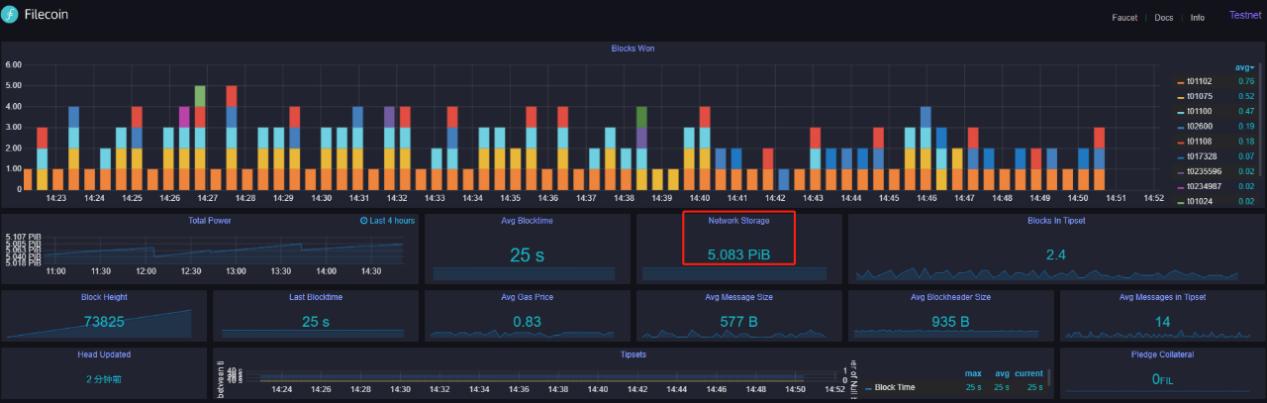Open the Info link

(x=1197, y=18)
